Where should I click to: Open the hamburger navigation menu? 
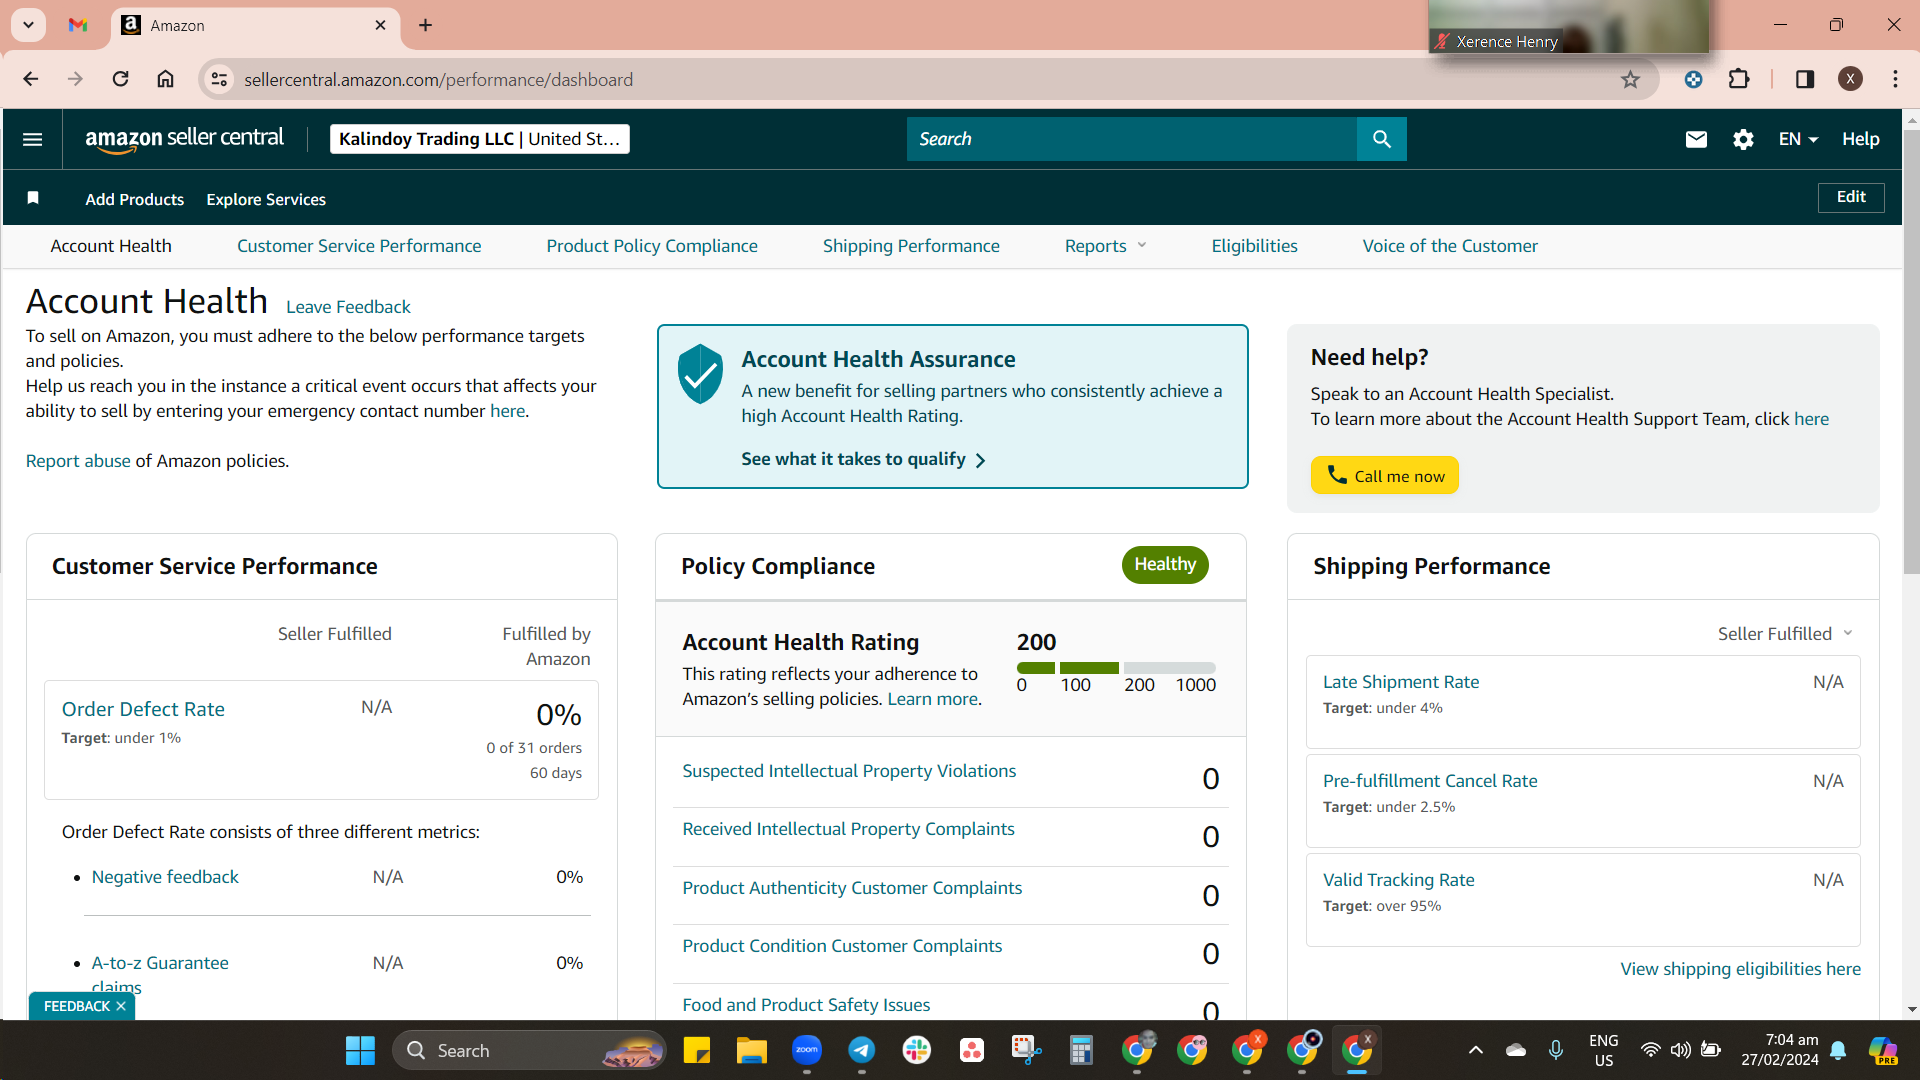[32, 139]
